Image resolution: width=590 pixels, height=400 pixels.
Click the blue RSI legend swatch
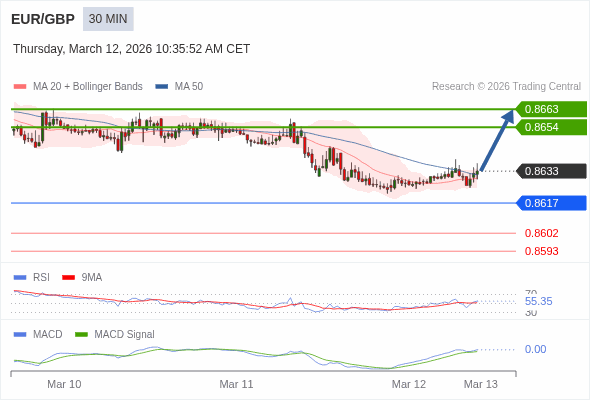point(20,278)
